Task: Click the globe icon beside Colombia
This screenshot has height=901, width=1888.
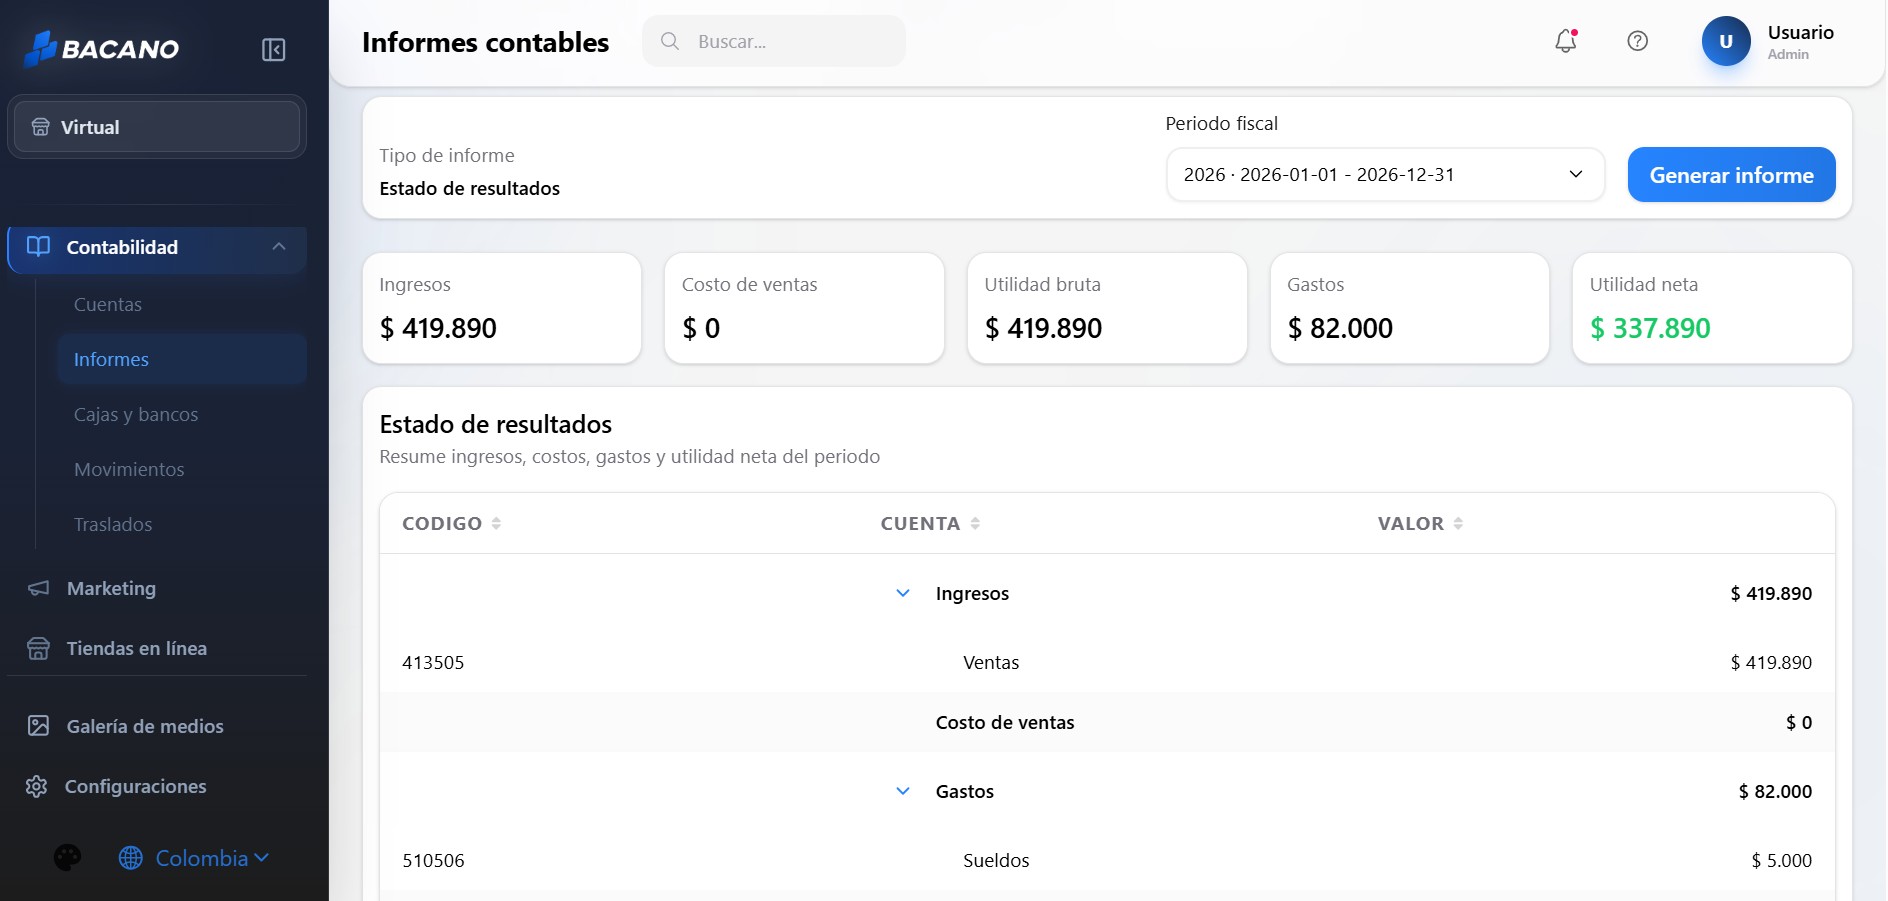Action: coord(131,858)
